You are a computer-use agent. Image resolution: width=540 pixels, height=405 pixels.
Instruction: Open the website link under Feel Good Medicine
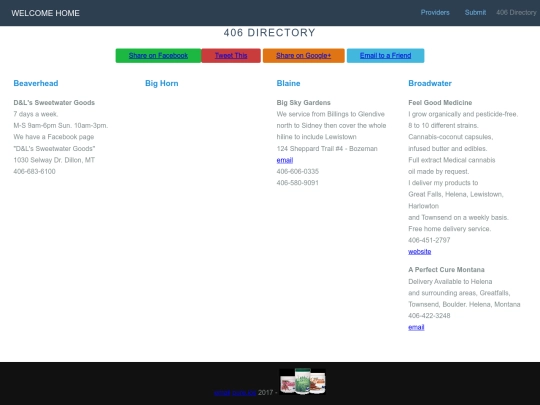(x=419, y=251)
